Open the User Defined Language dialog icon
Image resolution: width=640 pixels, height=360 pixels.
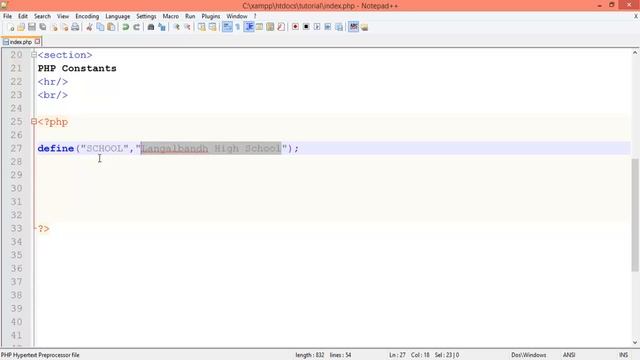click(x=260, y=27)
